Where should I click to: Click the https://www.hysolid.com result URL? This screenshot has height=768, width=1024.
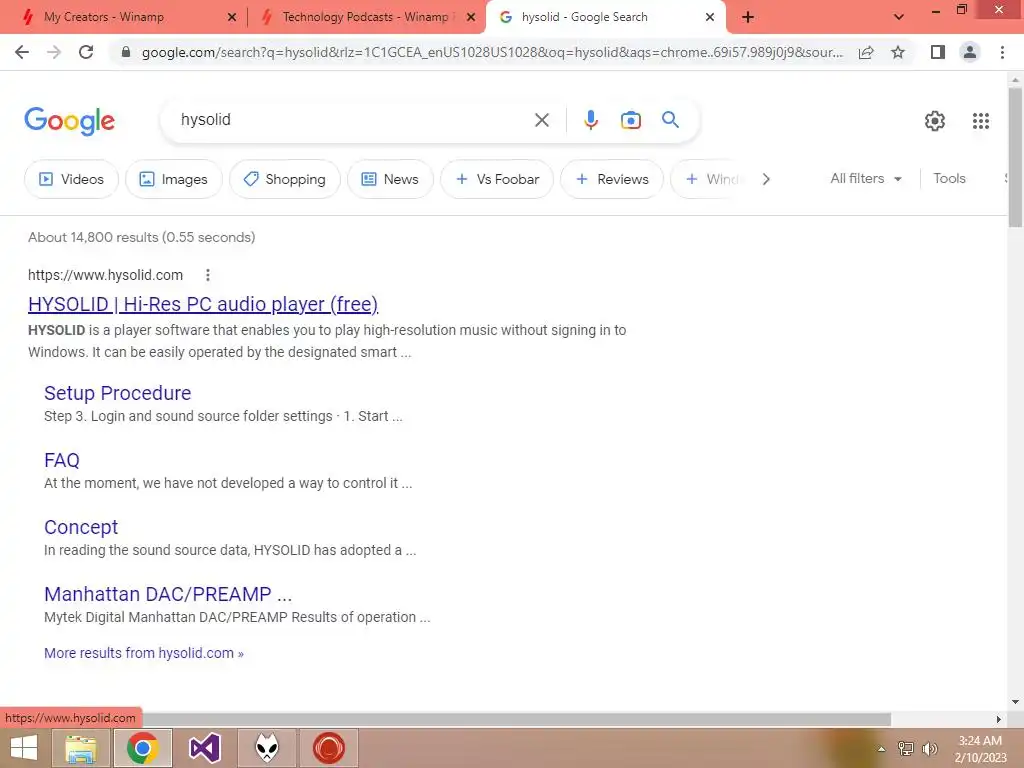(x=105, y=275)
